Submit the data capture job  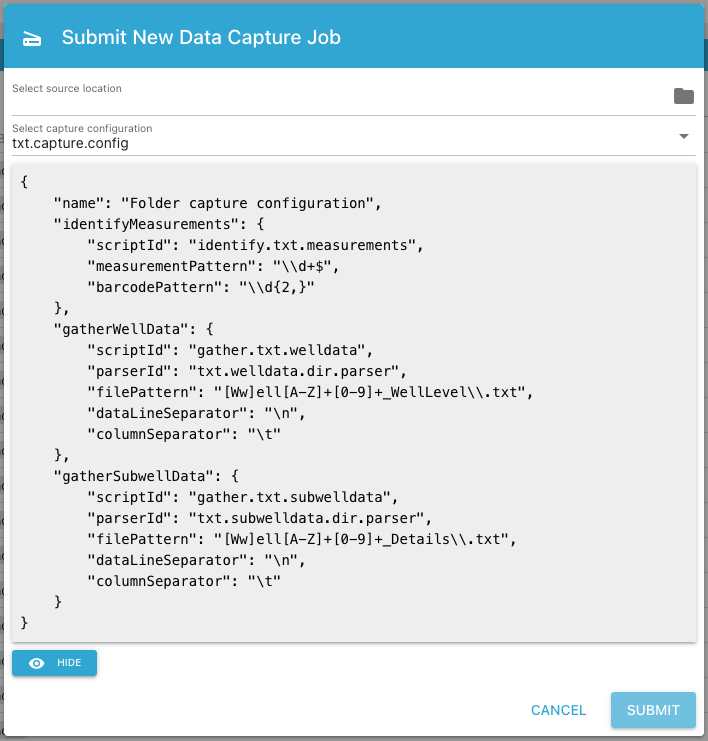(652, 710)
